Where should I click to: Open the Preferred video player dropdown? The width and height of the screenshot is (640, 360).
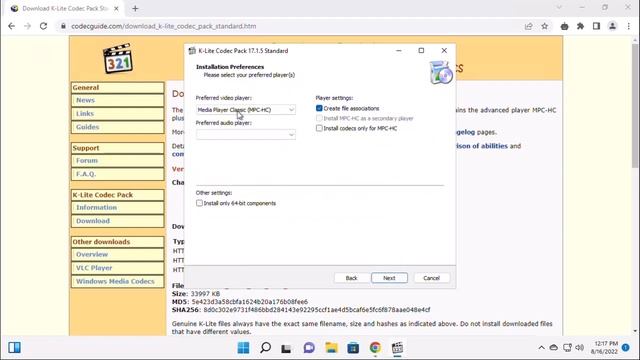246,109
